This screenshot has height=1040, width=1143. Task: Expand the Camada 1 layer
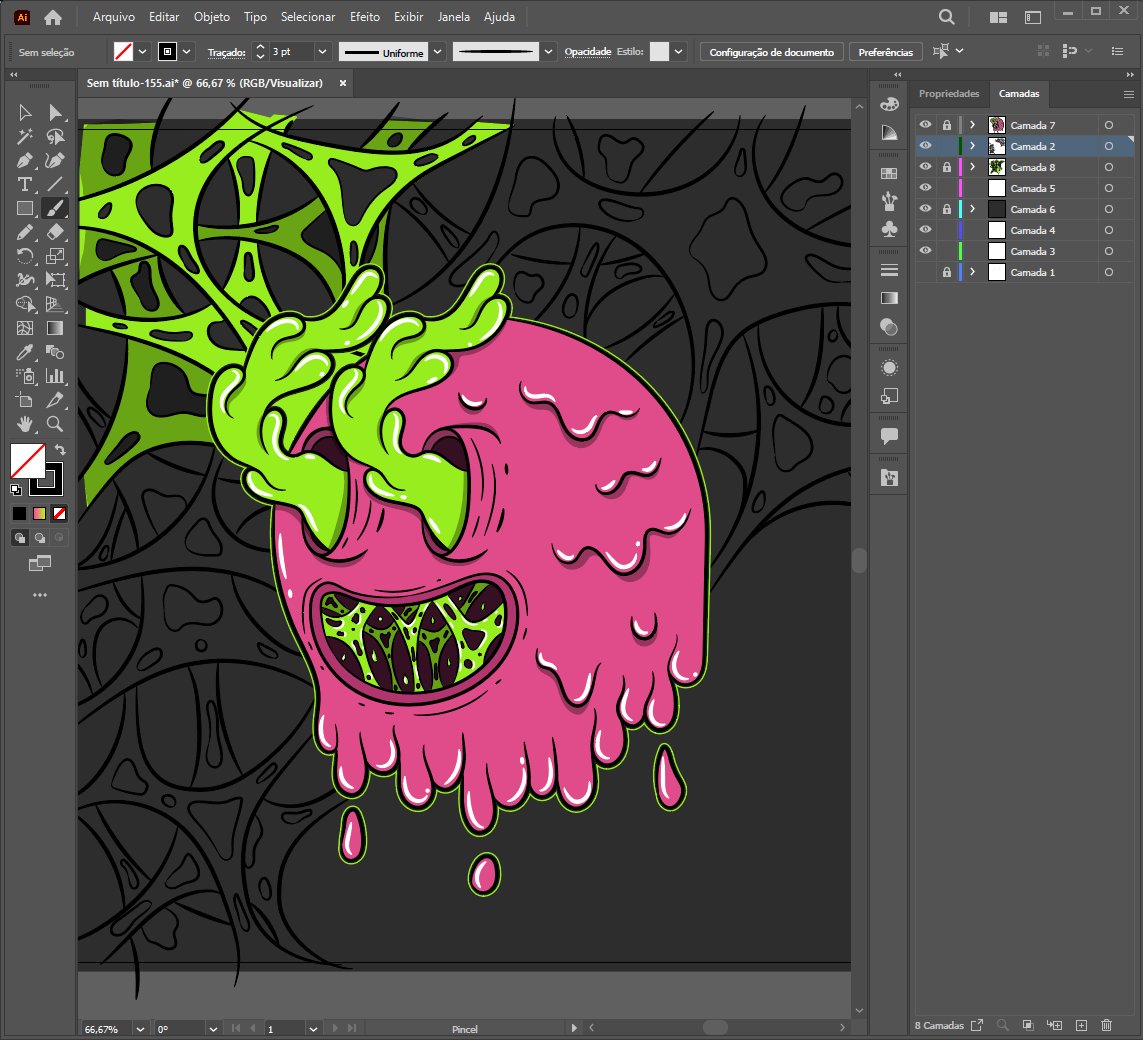[x=972, y=272]
